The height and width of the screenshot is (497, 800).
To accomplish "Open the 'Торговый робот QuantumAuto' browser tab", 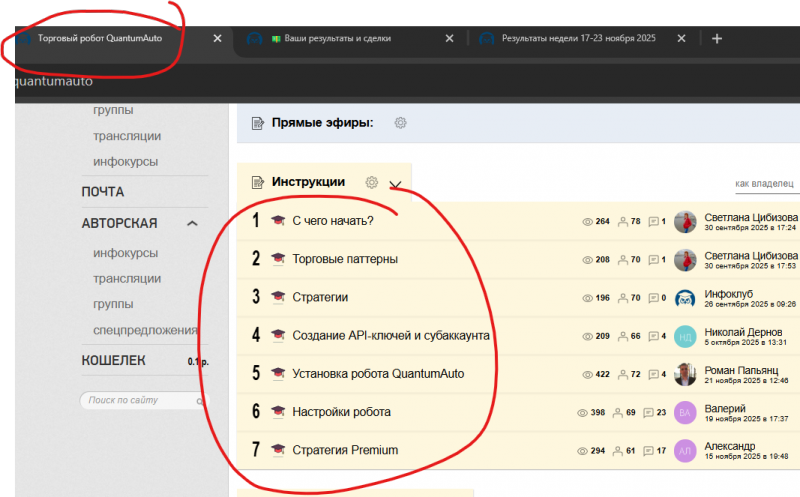I will (99, 38).
